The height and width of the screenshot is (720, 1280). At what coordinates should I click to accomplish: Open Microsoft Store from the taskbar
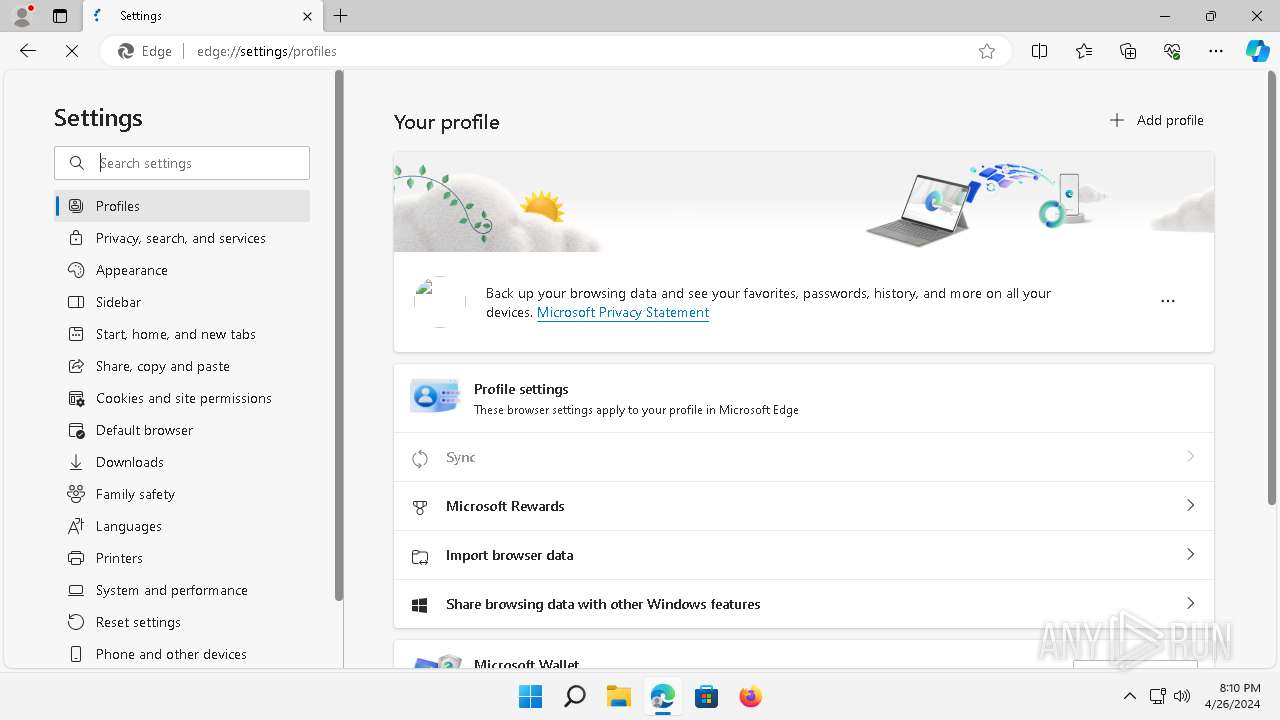706,696
